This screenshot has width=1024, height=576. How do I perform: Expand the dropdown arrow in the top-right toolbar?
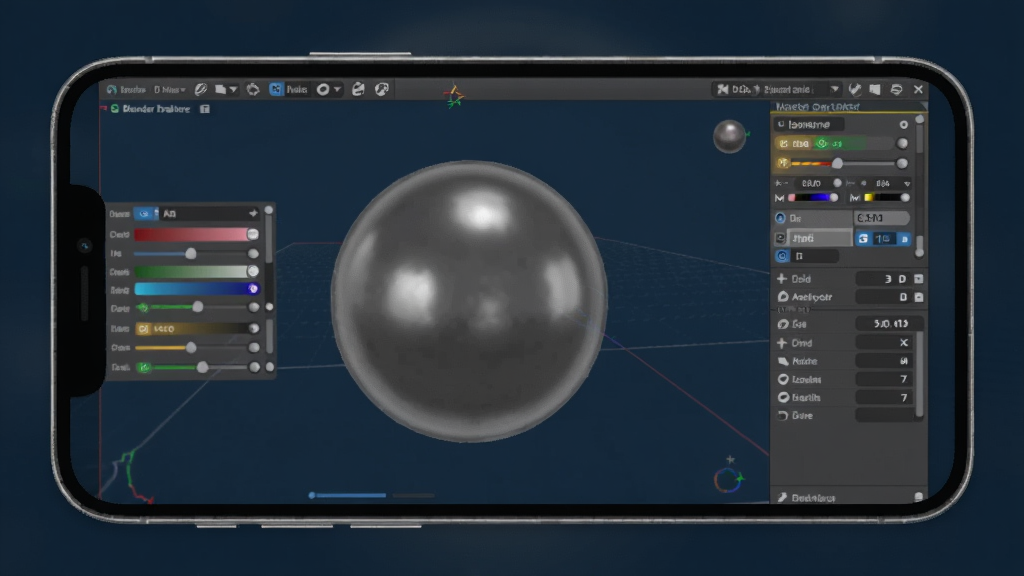(x=835, y=89)
